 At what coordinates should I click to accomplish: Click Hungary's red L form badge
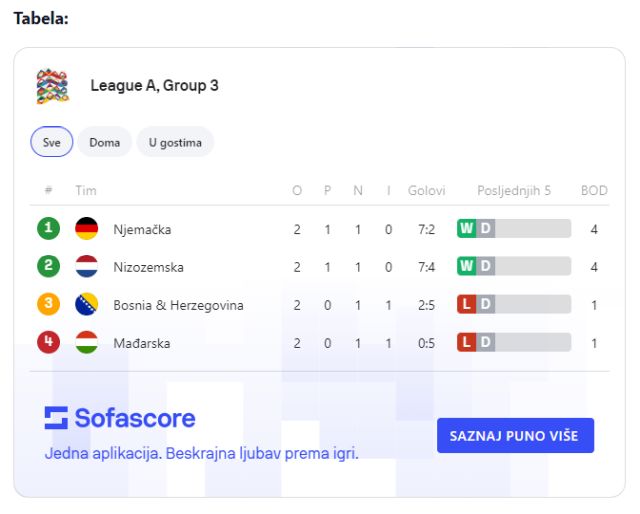pyautogui.click(x=466, y=343)
